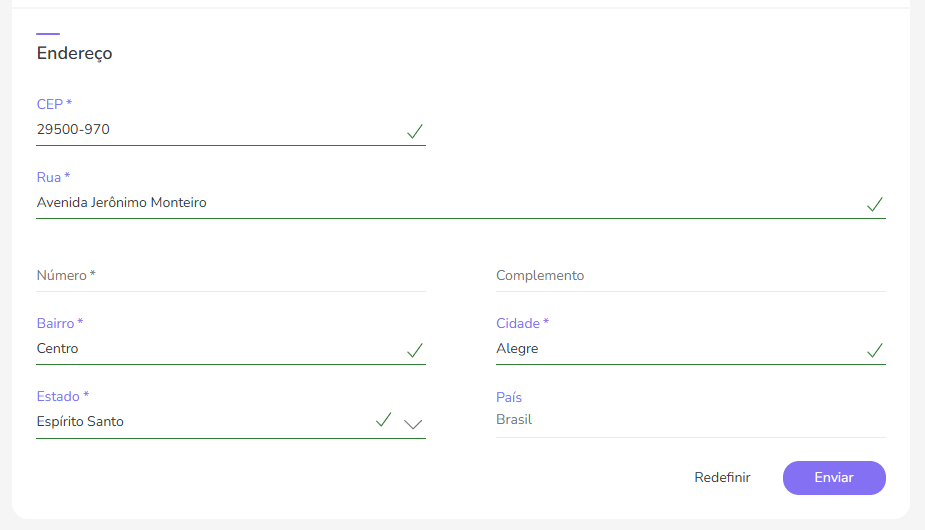The image size is (925, 530).
Task: Click the País field showing Brasil
Action: 690,420
